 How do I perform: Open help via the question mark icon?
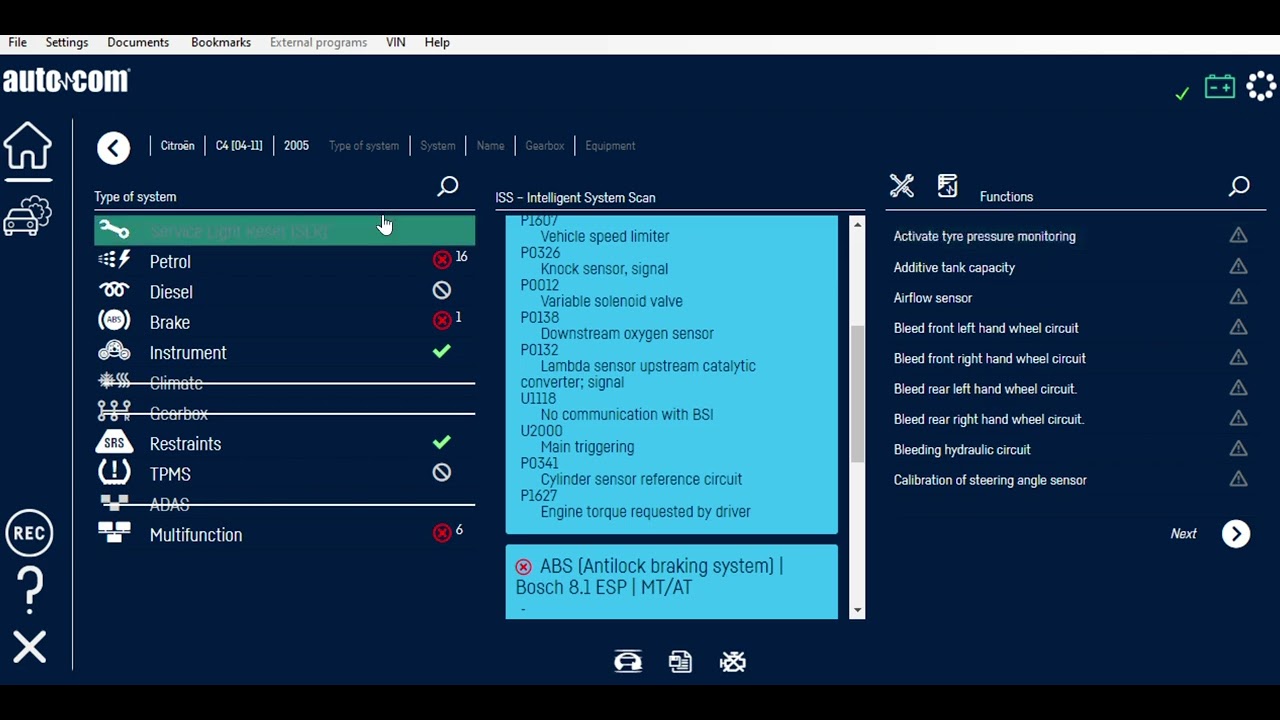pos(30,590)
